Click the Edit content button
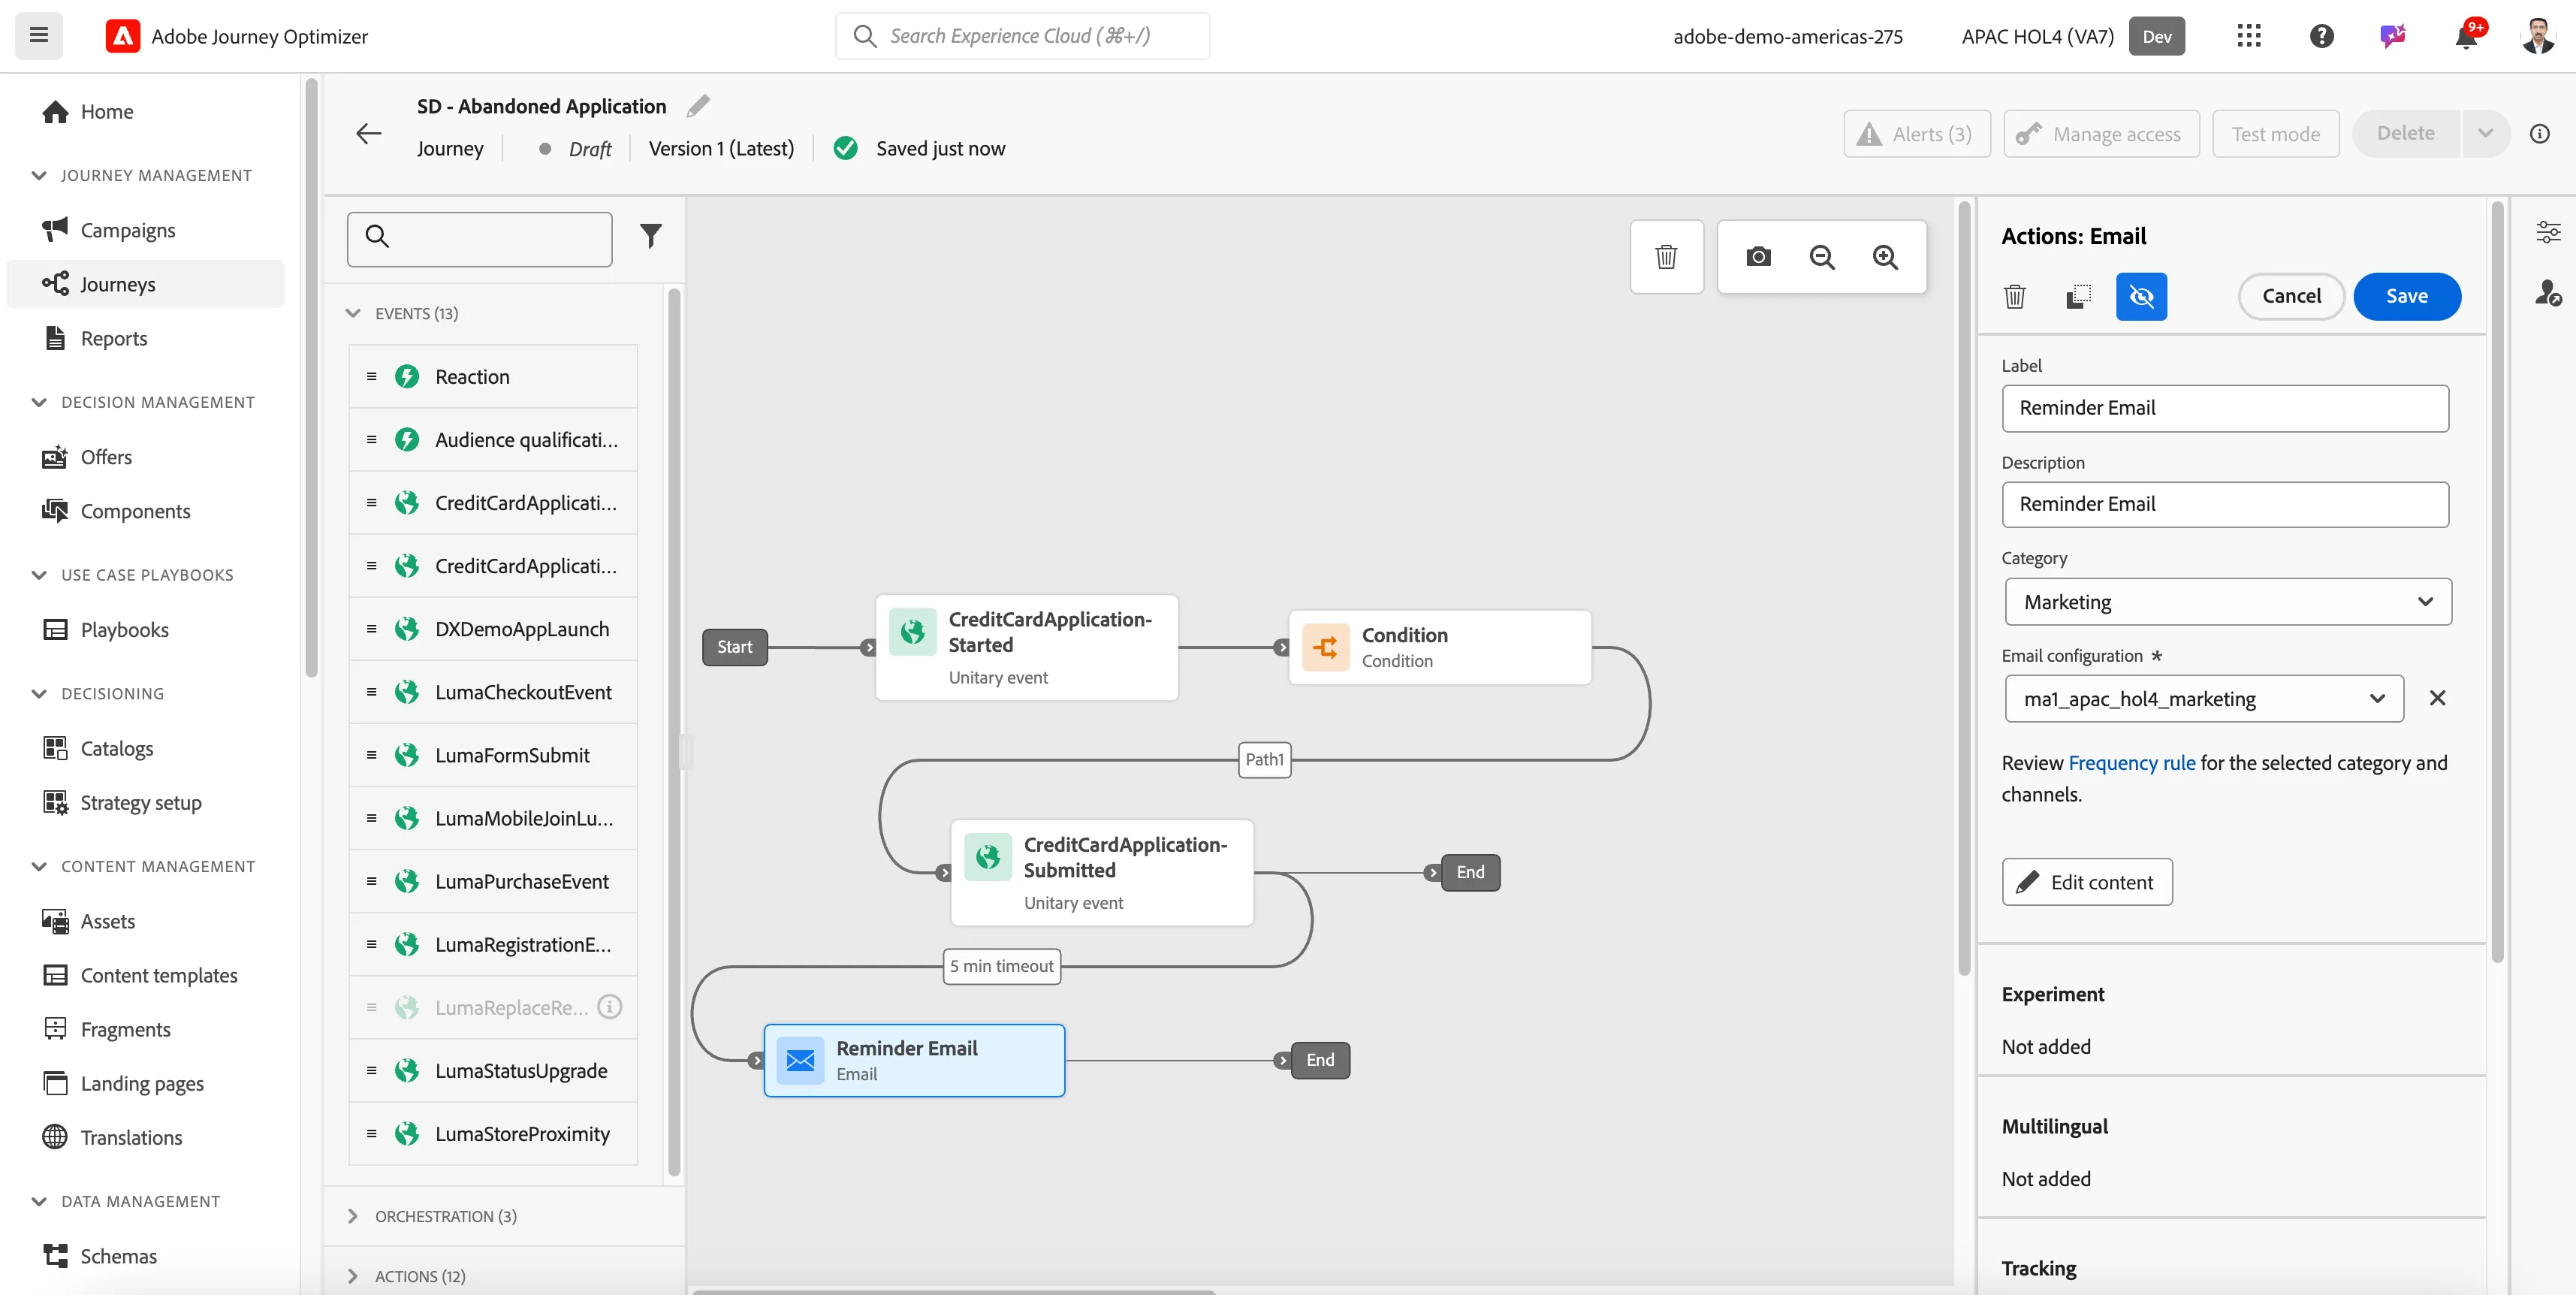 click(2086, 882)
